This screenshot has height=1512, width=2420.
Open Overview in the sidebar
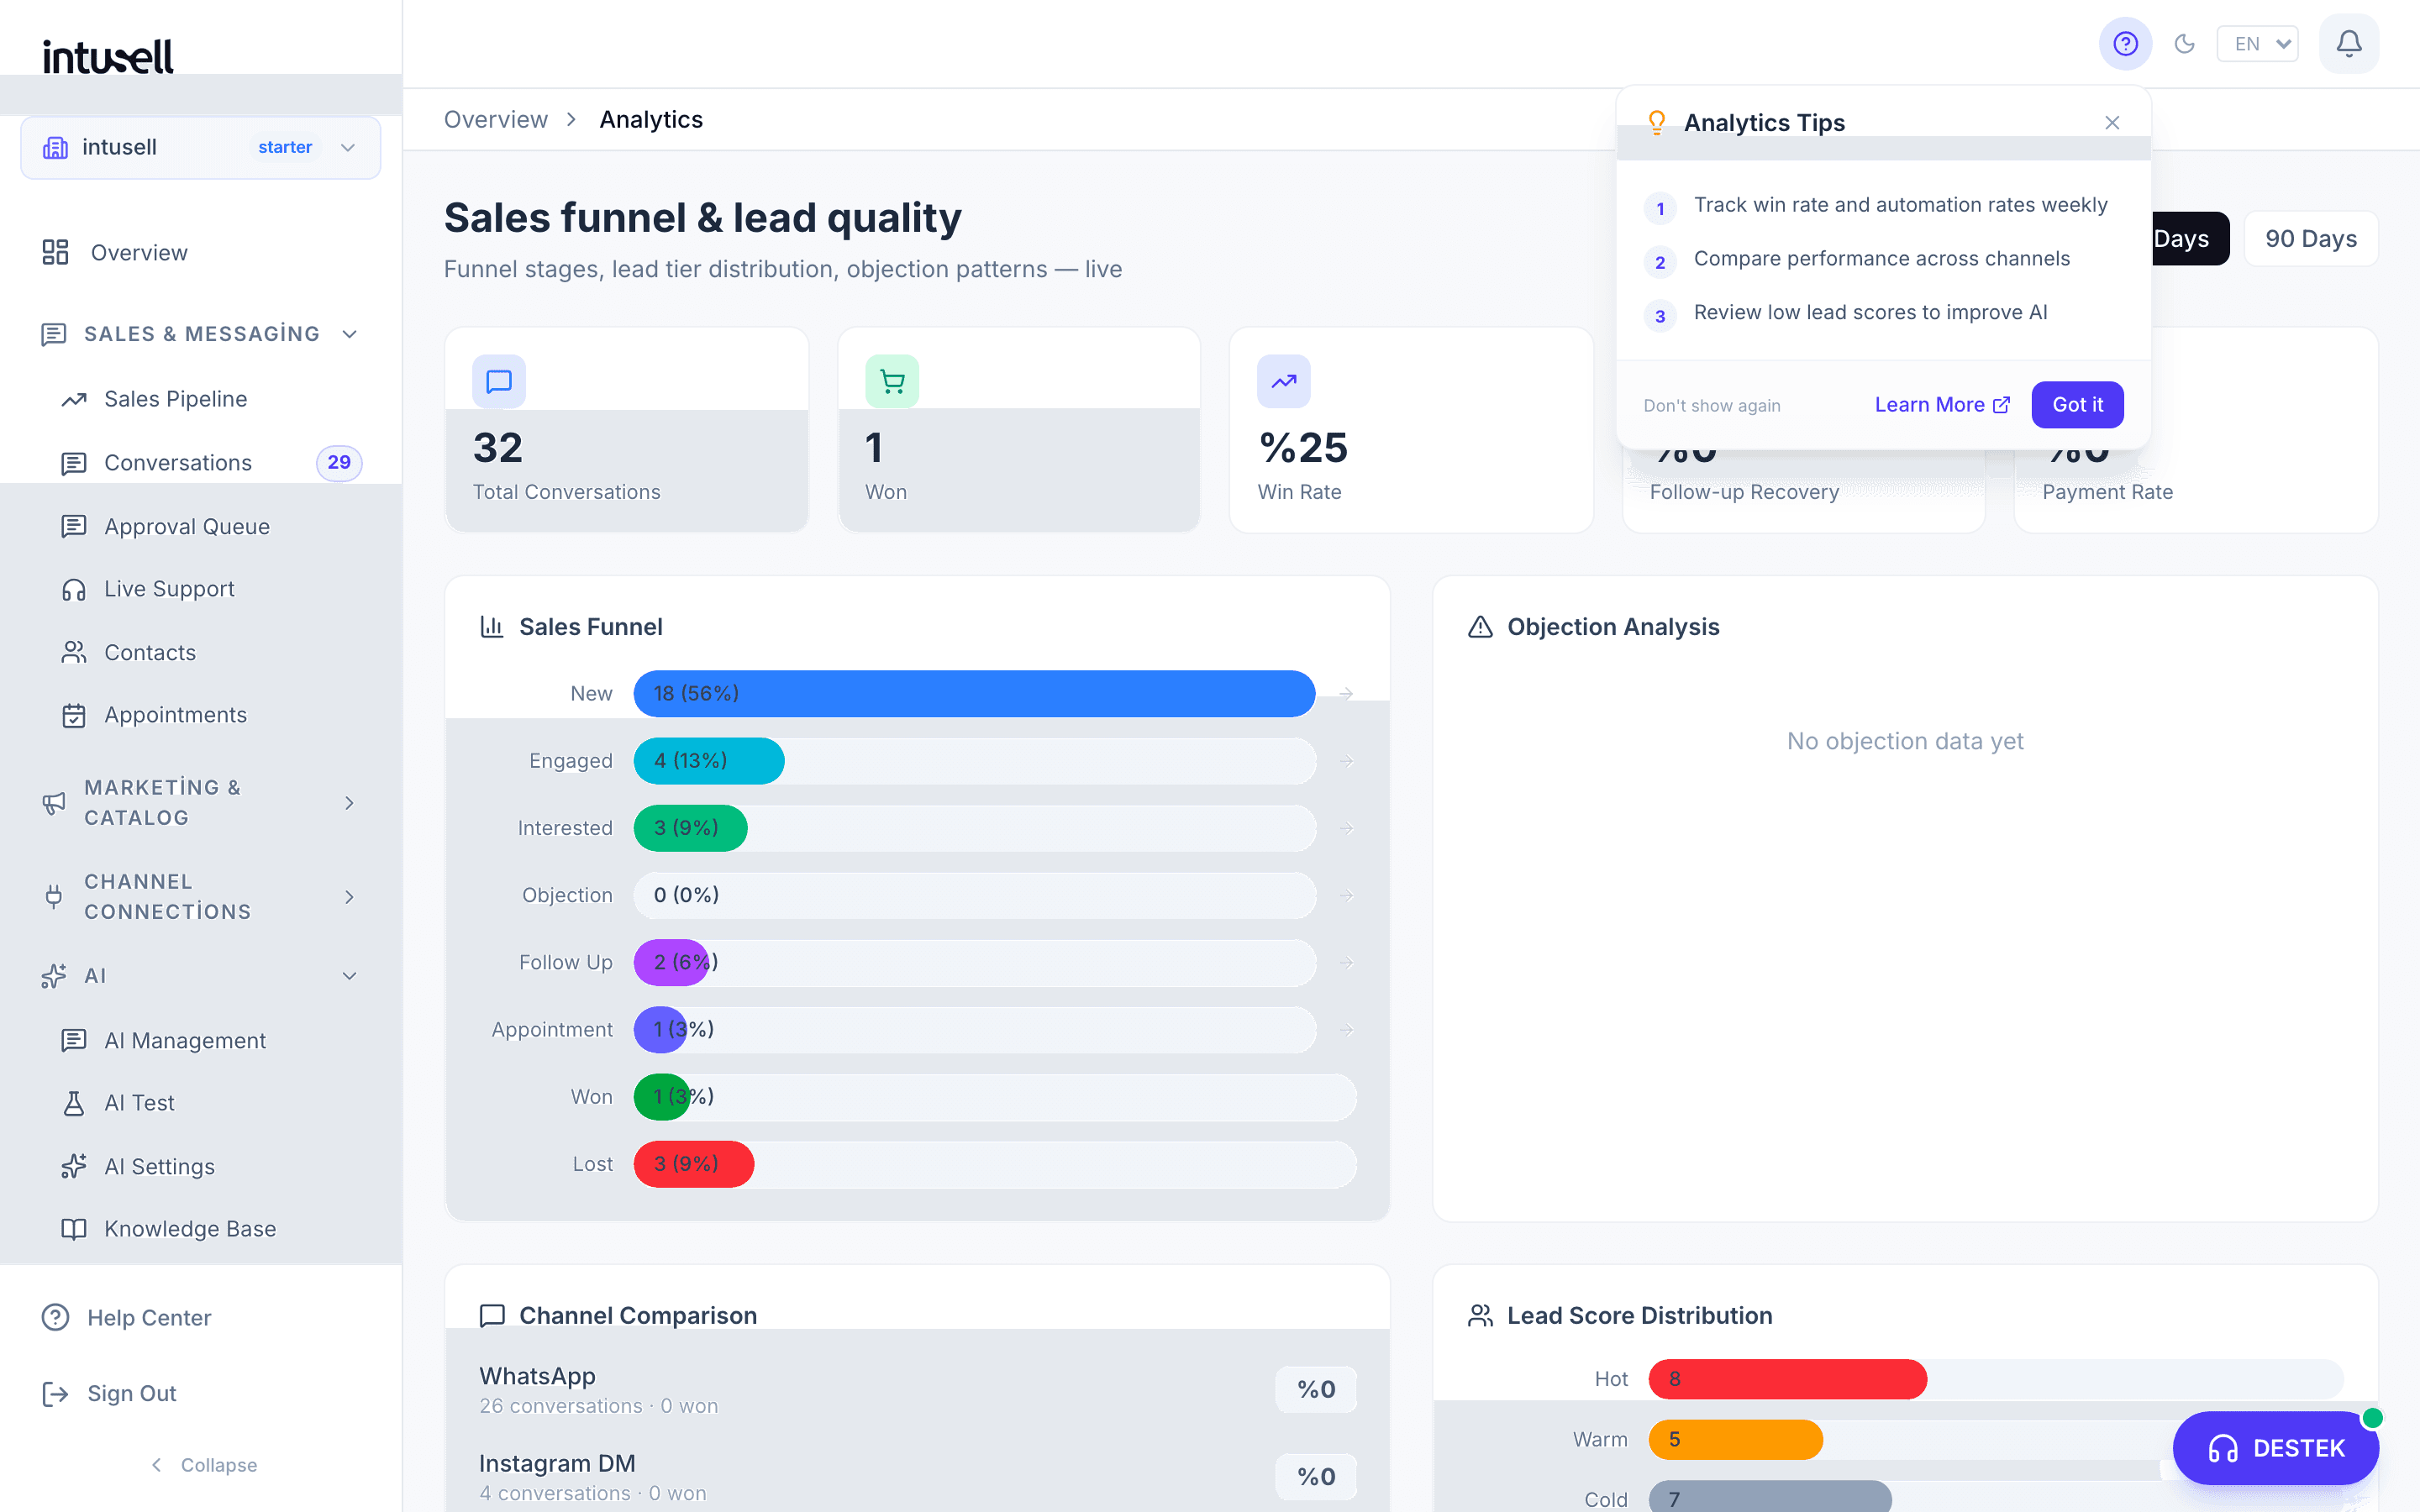click(200, 253)
